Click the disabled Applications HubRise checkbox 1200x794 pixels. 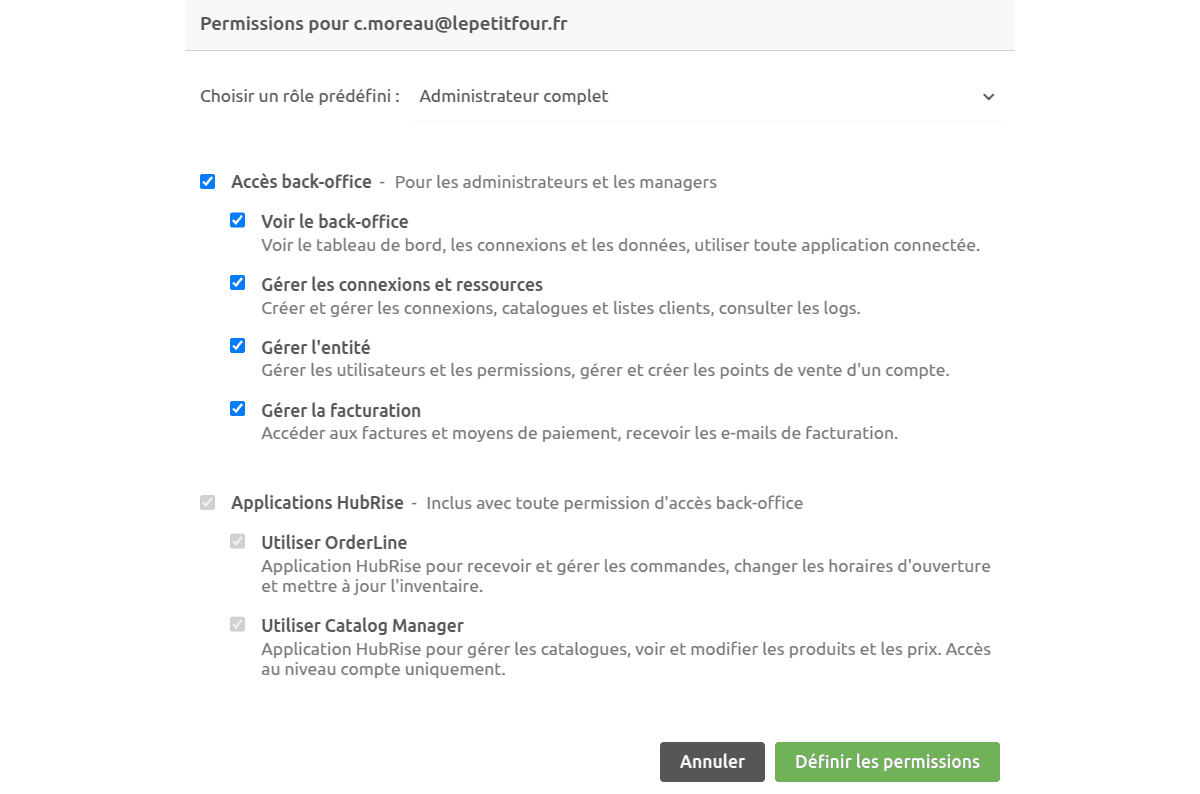point(208,502)
